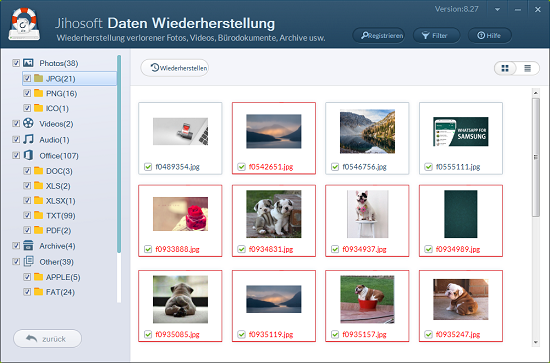Select the TXT(99) tree item
This screenshot has height=363, width=550.
[x=61, y=215]
